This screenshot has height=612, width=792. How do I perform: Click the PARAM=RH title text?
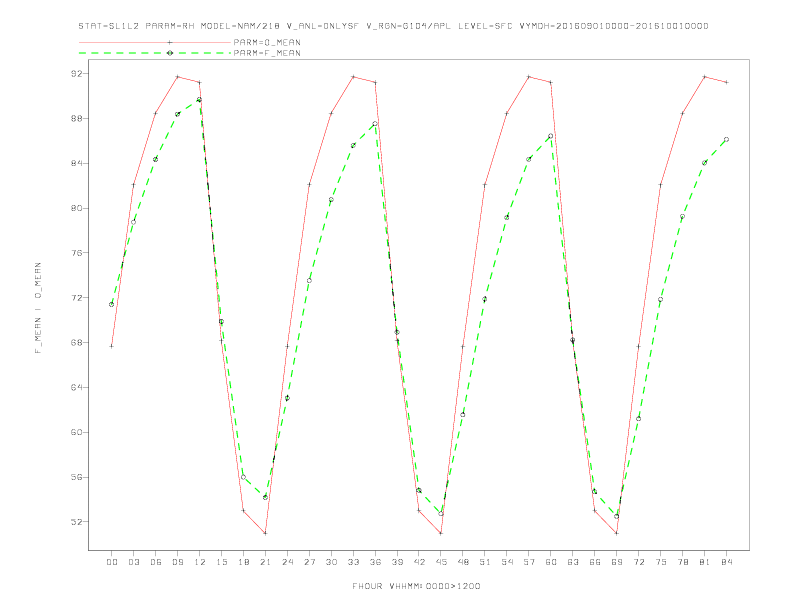pyautogui.click(x=170, y=26)
